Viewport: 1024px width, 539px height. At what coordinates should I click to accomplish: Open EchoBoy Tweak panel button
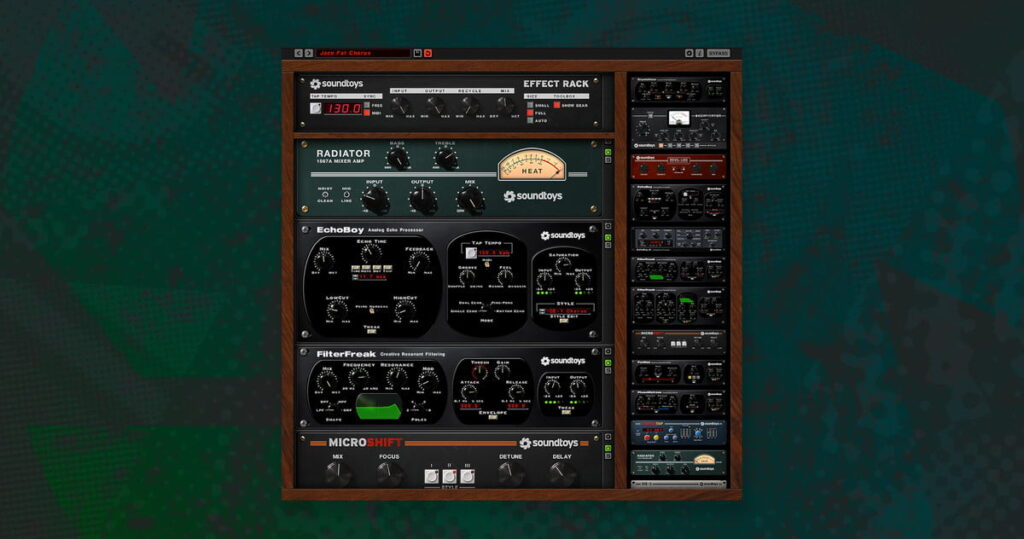(x=371, y=331)
